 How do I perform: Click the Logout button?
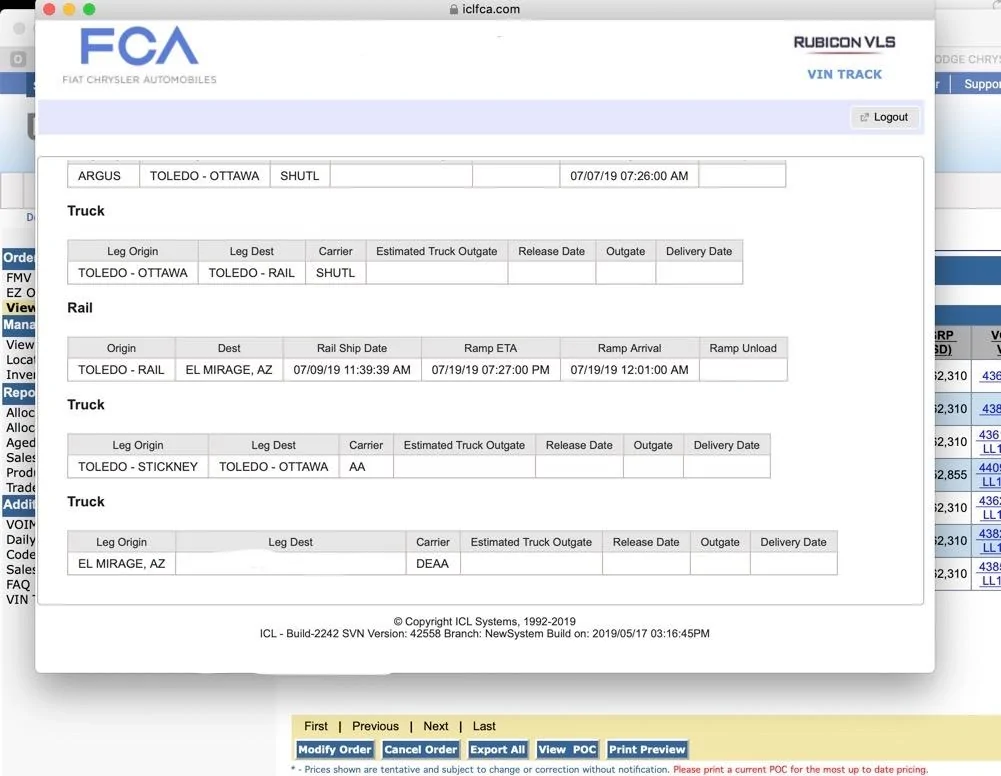point(885,117)
